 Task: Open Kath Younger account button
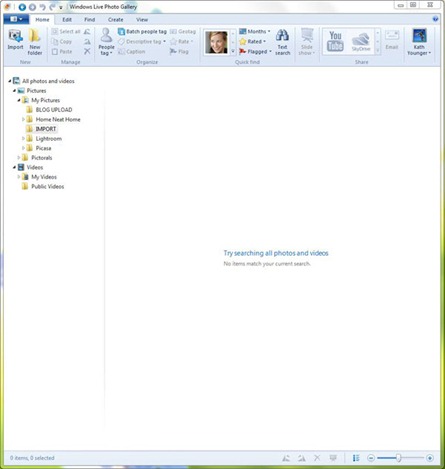click(419, 42)
